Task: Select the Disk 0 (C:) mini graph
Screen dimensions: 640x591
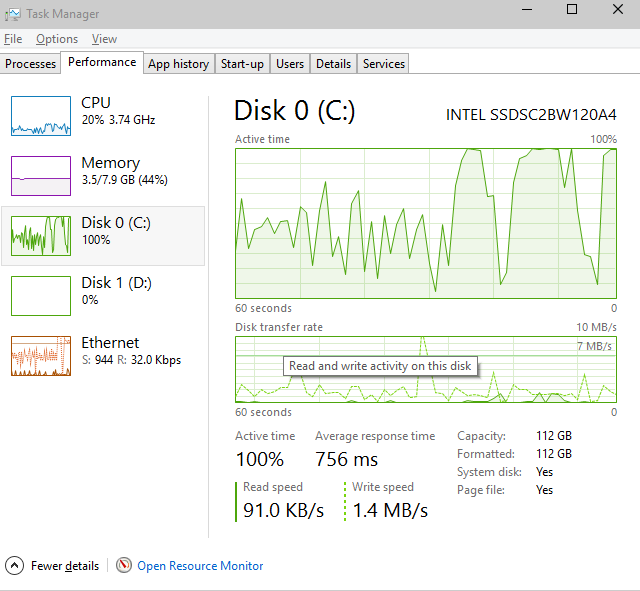Action: pos(41,236)
